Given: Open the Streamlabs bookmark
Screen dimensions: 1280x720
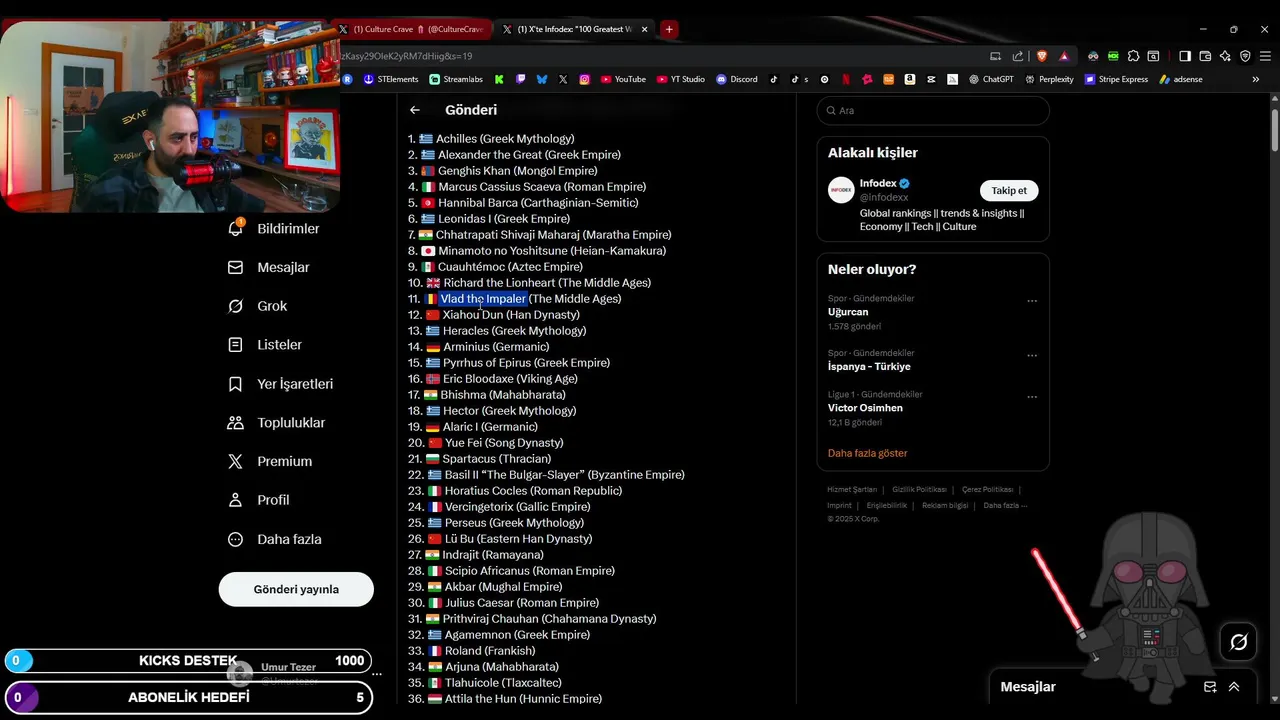Looking at the screenshot, I should click(456, 79).
